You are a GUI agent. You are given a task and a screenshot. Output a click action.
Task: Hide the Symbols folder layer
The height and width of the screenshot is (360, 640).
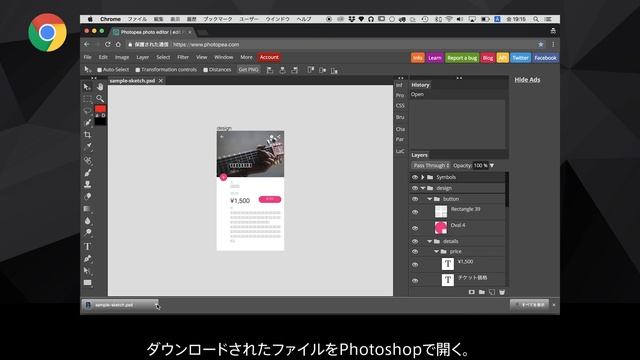415,177
